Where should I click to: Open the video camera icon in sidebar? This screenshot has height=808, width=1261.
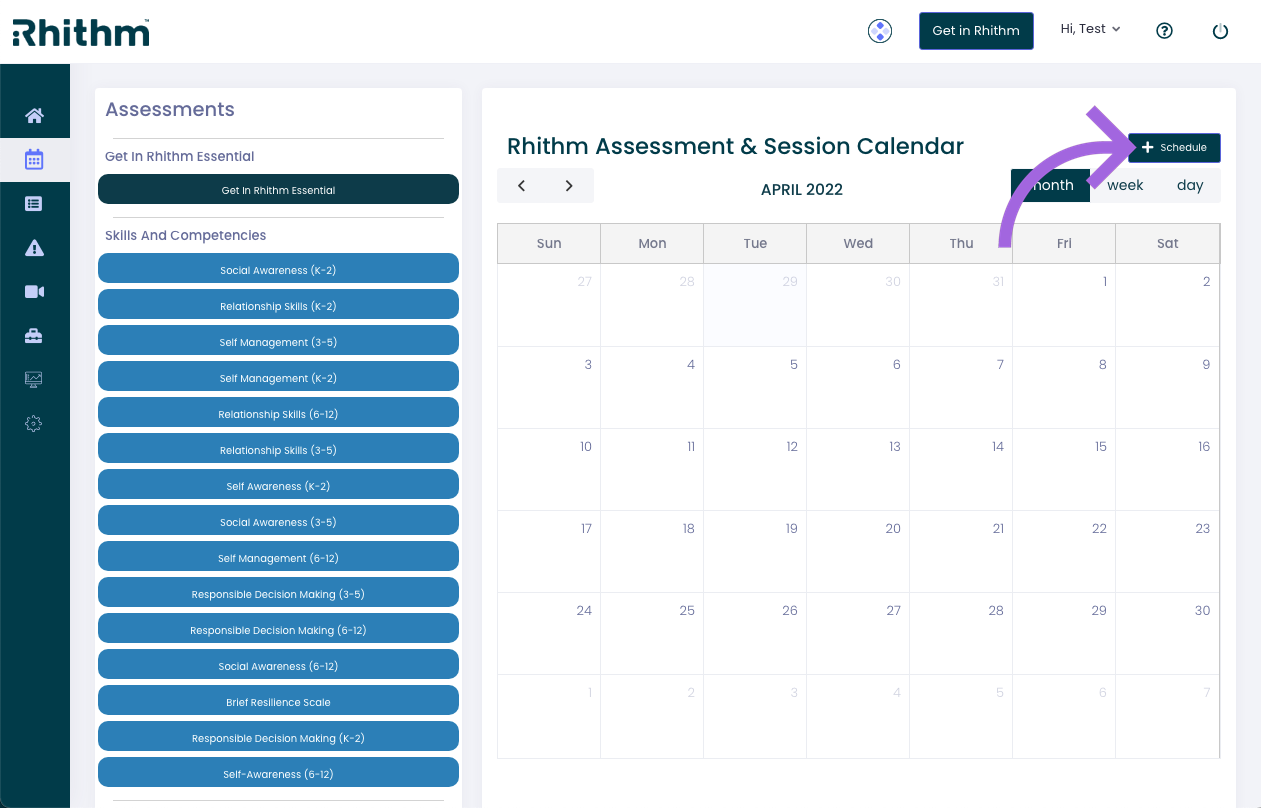click(34, 291)
